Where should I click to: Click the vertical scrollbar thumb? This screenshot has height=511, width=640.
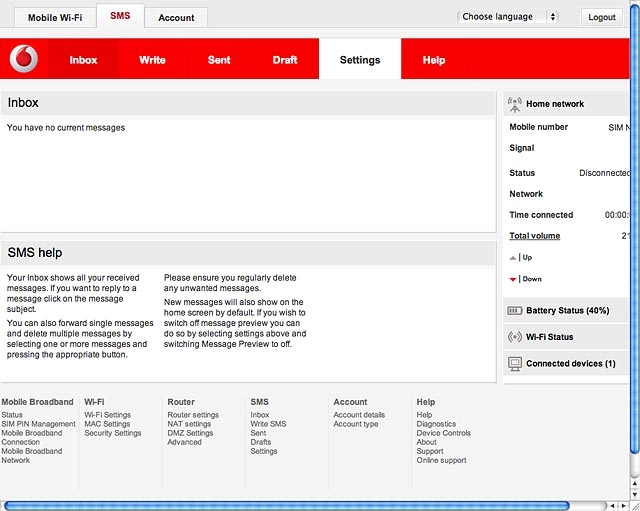pyautogui.click(x=635, y=229)
